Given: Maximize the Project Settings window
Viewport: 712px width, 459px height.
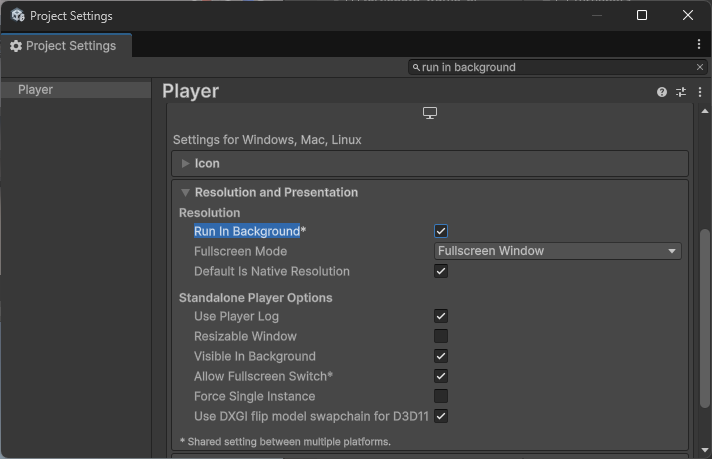Looking at the screenshot, I should tap(642, 15).
